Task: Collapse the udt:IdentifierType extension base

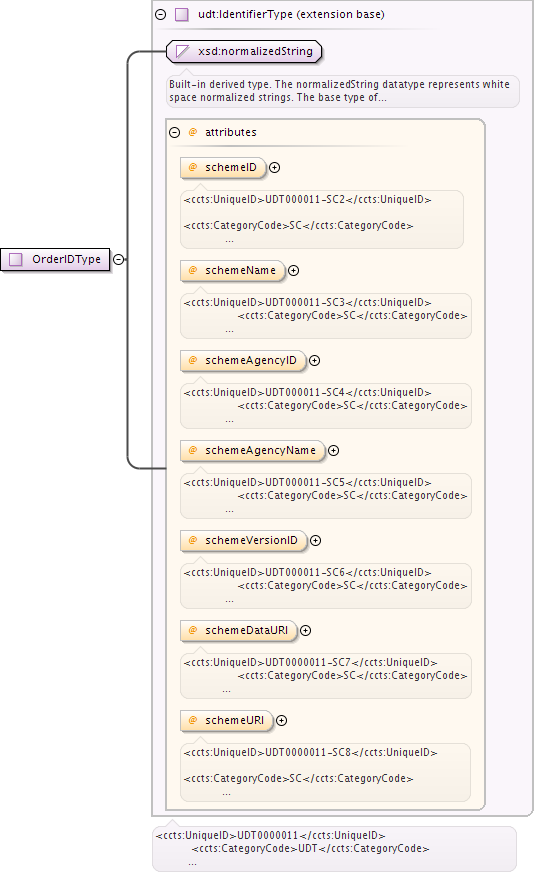Action: tap(161, 15)
